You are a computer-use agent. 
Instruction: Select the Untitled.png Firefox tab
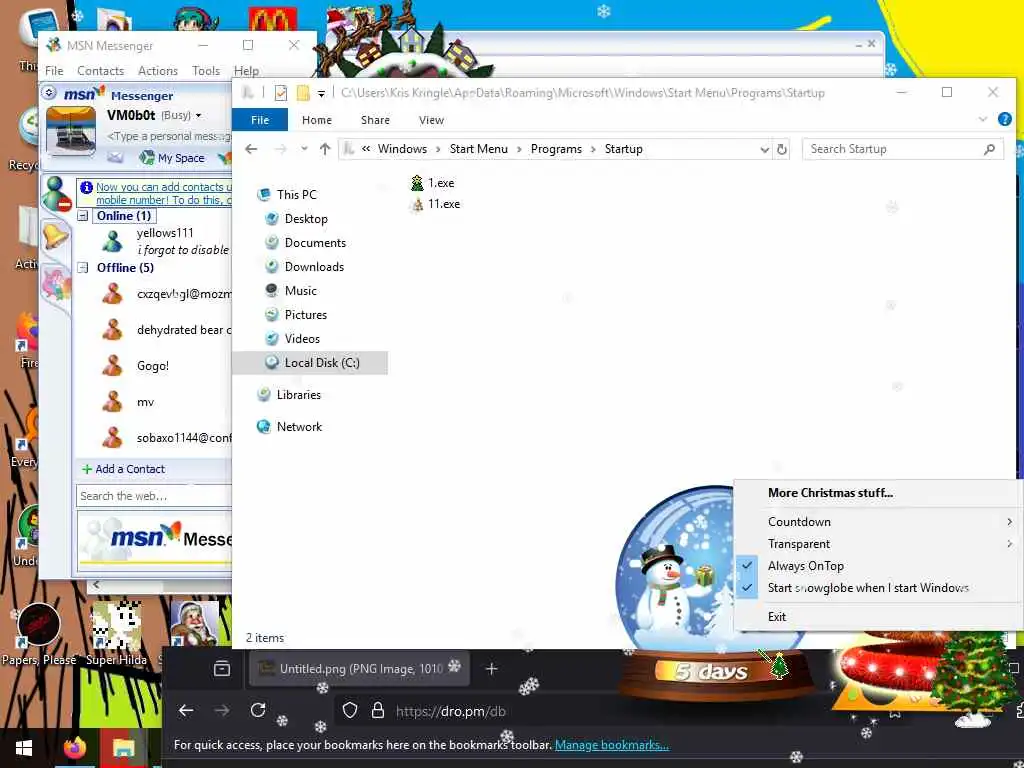coord(359,668)
